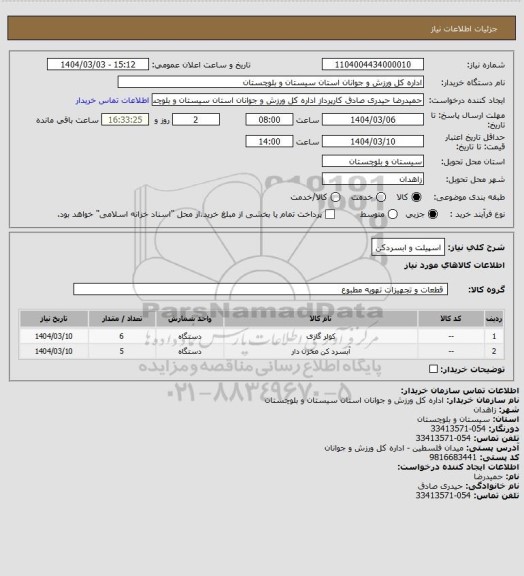Screen dimensions: 524x576
Task: Select the کالا radio button
Action: click(416, 197)
